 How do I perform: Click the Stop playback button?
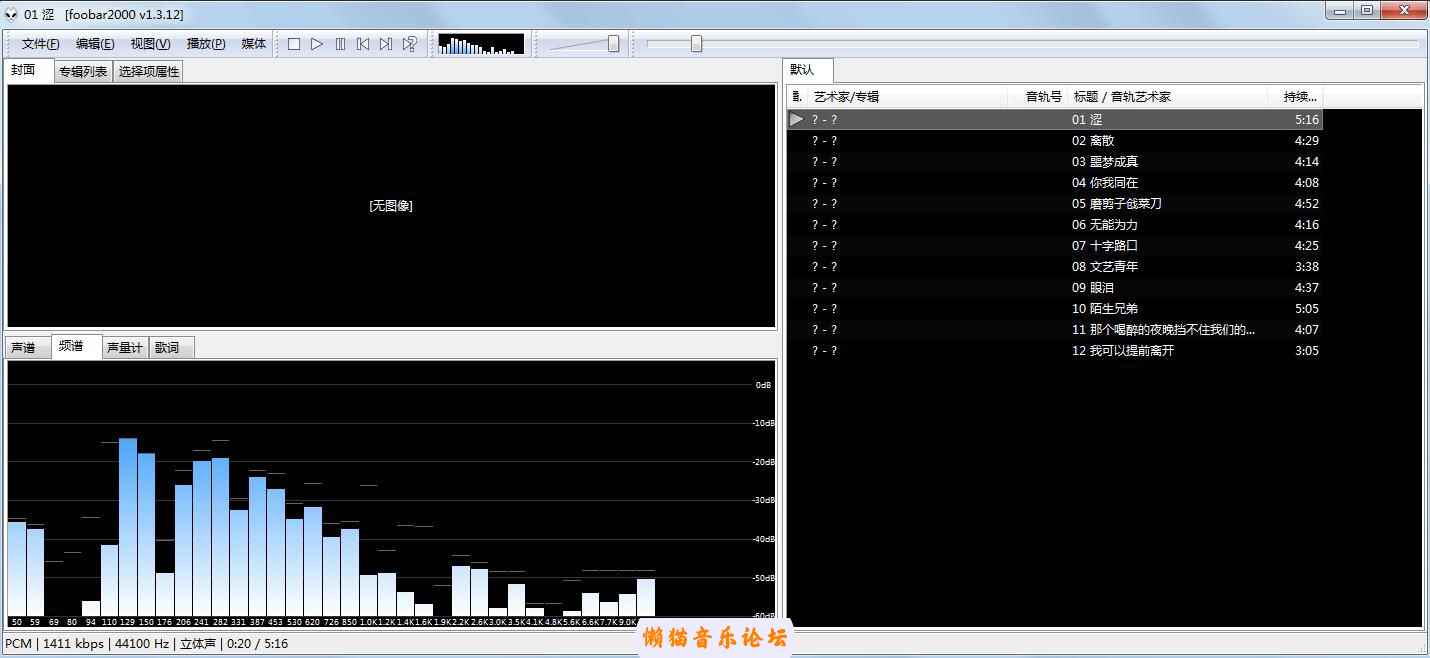294,44
